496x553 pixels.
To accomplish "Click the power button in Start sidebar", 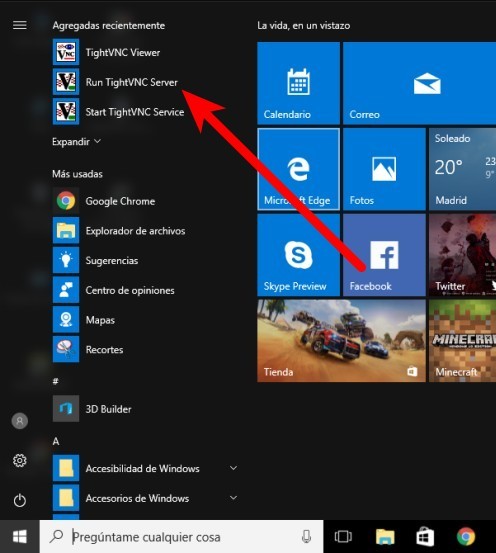I will tap(20, 500).
